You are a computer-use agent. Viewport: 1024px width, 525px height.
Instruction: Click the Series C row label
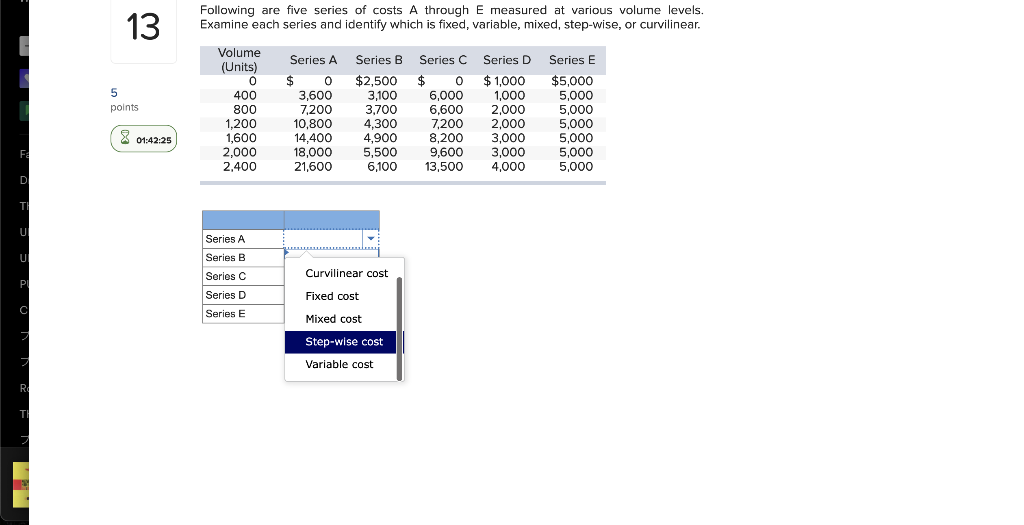[225, 276]
